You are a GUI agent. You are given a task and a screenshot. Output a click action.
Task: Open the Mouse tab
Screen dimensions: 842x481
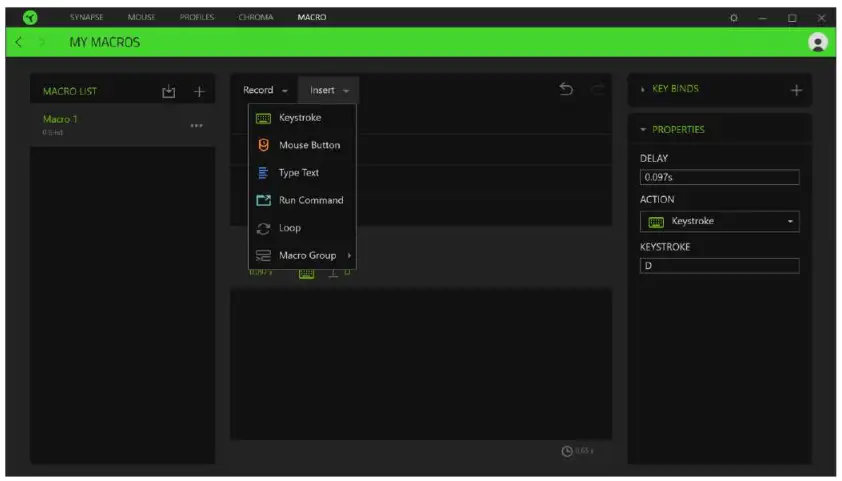click(141, 17)
